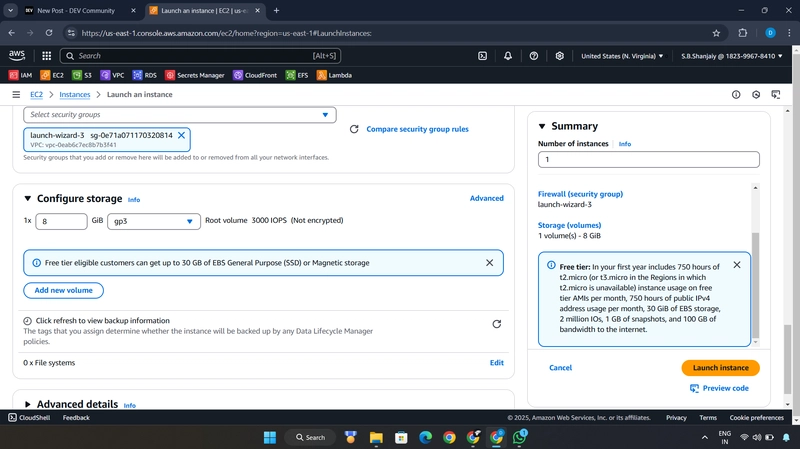Open the CloudFront shortcut
The image size is (800, 449).
[255, 75]
